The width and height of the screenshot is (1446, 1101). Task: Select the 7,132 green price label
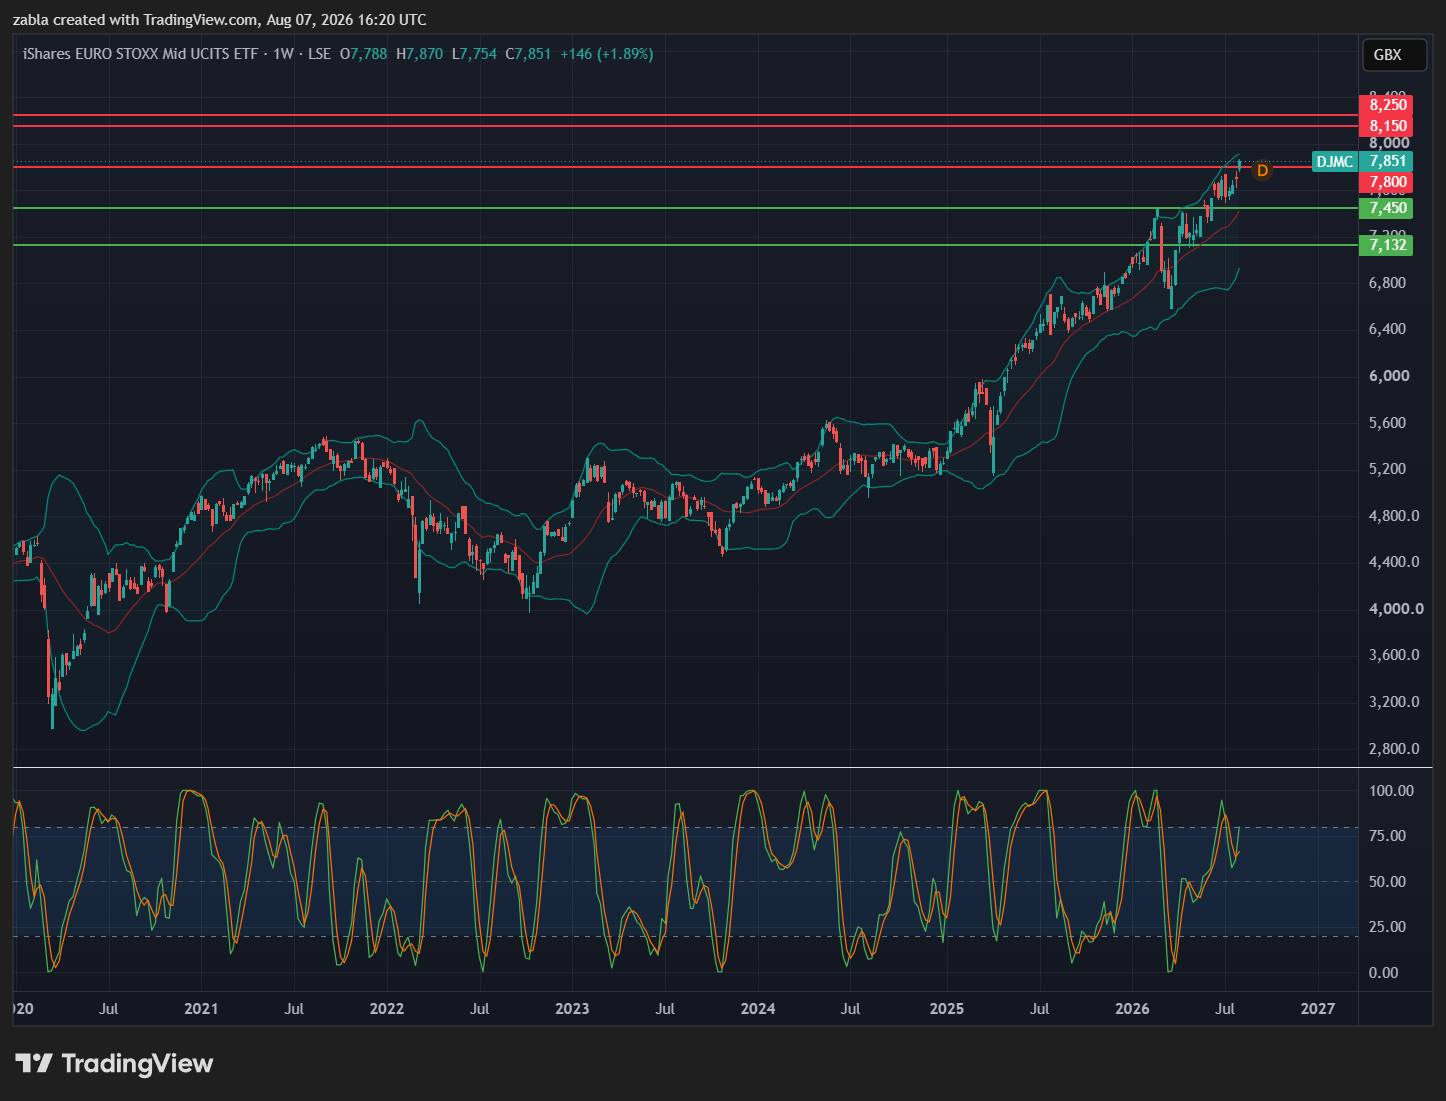[1386, 245]
